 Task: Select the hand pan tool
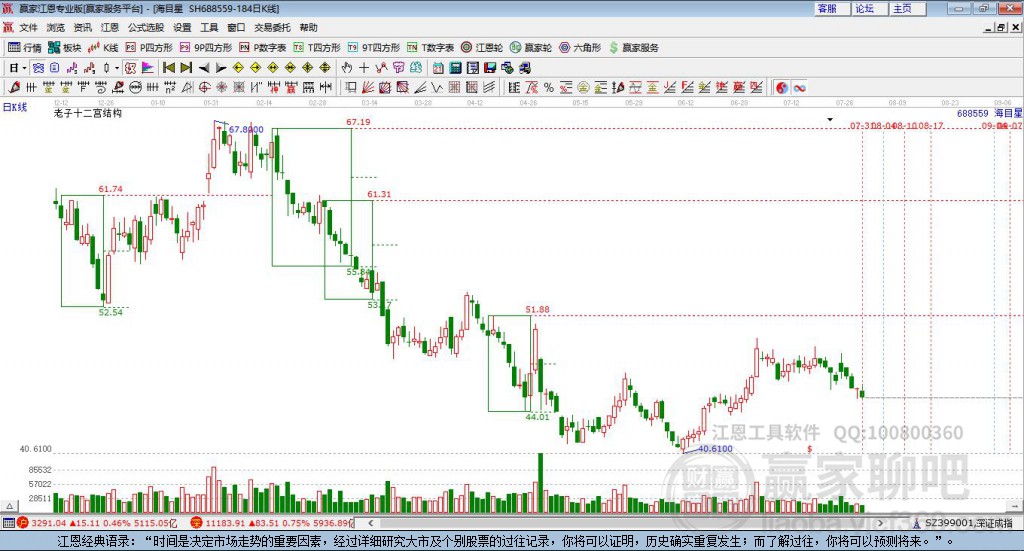(347, 68)
